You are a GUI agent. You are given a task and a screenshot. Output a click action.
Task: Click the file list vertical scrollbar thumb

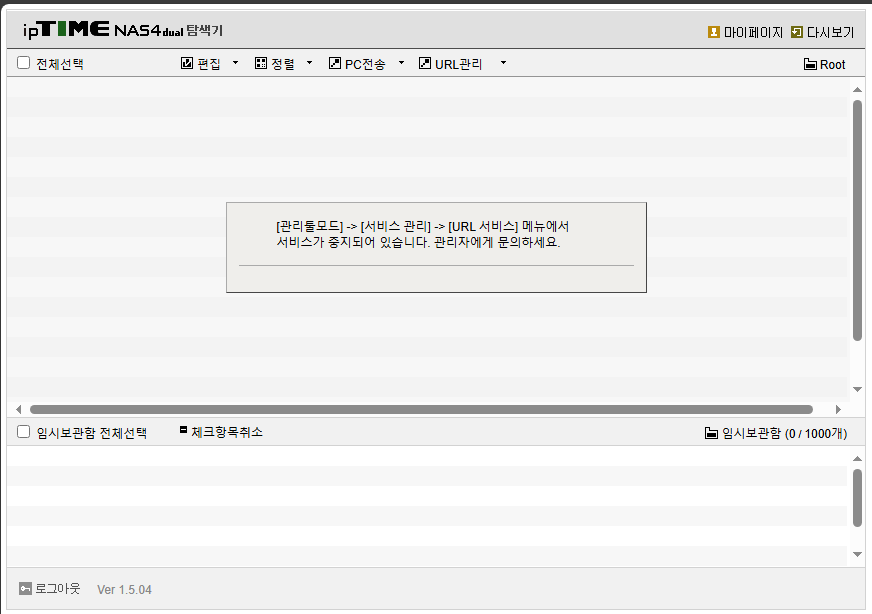(x=857, y=220)
